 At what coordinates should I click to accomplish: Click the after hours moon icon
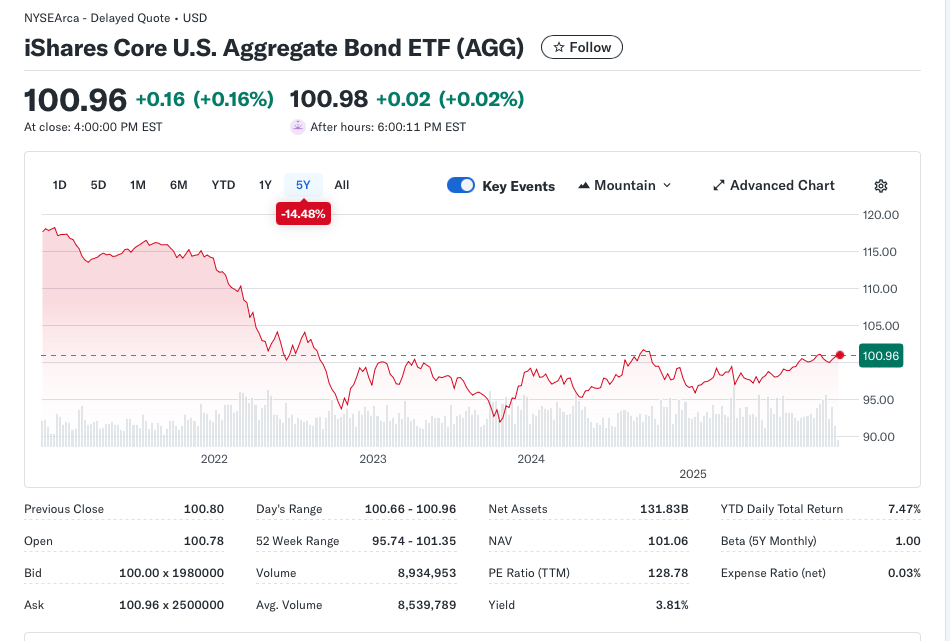(x=297, y=127)
